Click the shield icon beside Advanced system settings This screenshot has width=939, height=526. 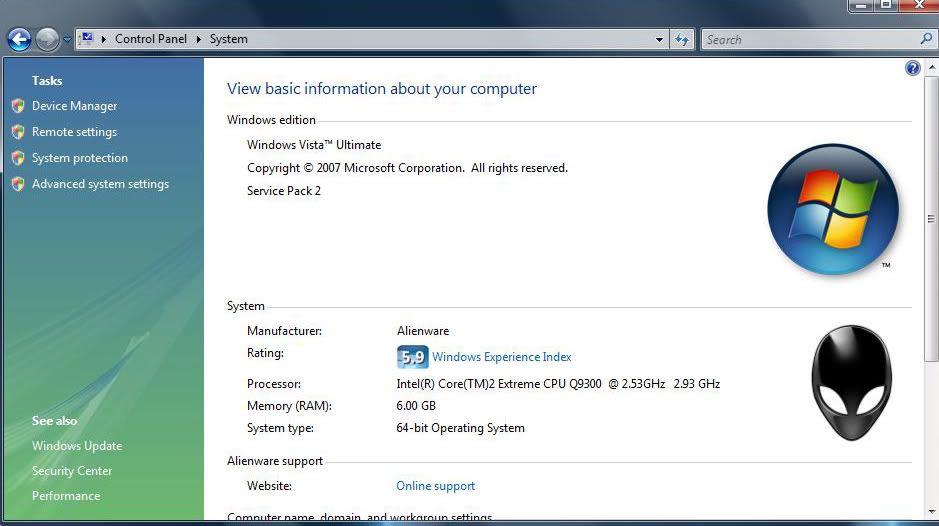pos(18,184)
